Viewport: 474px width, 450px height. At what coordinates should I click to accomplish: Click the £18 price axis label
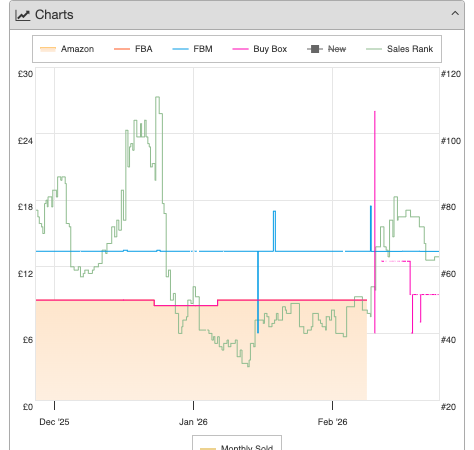point(25,207)
